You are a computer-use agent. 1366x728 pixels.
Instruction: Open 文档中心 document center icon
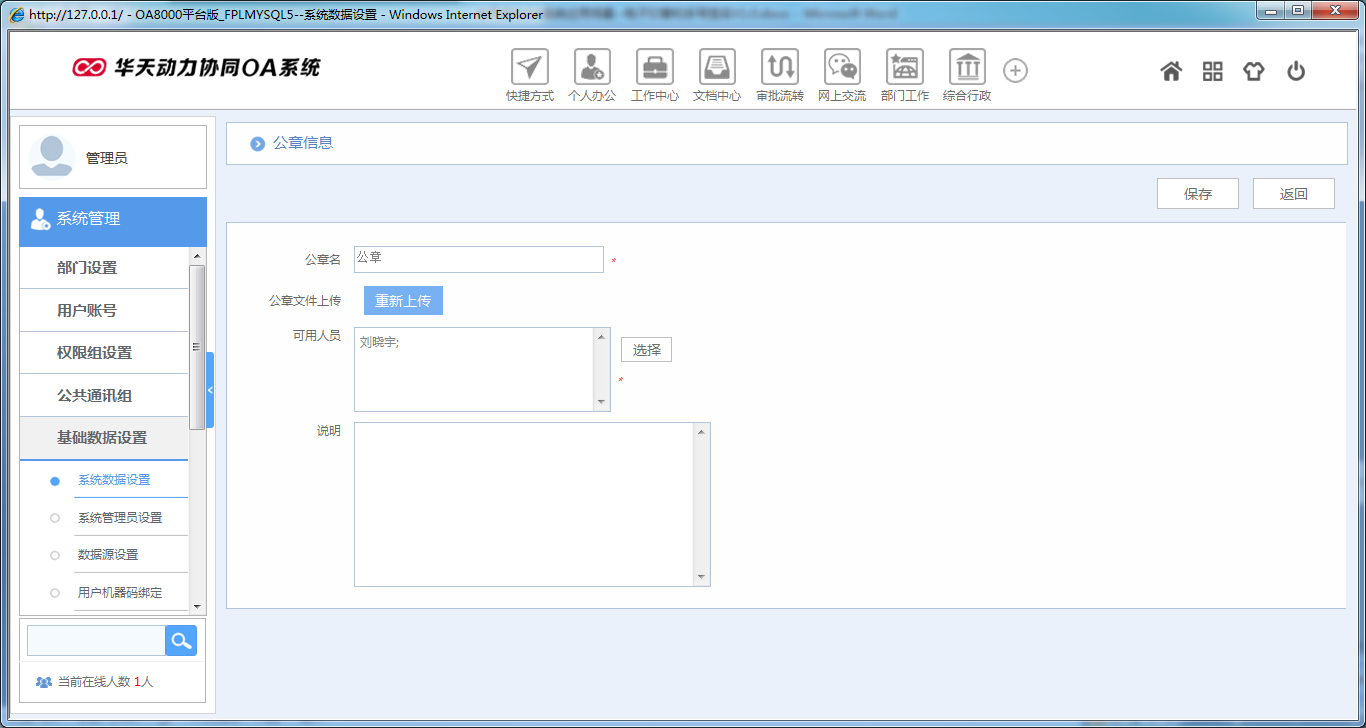coord(717,68)
